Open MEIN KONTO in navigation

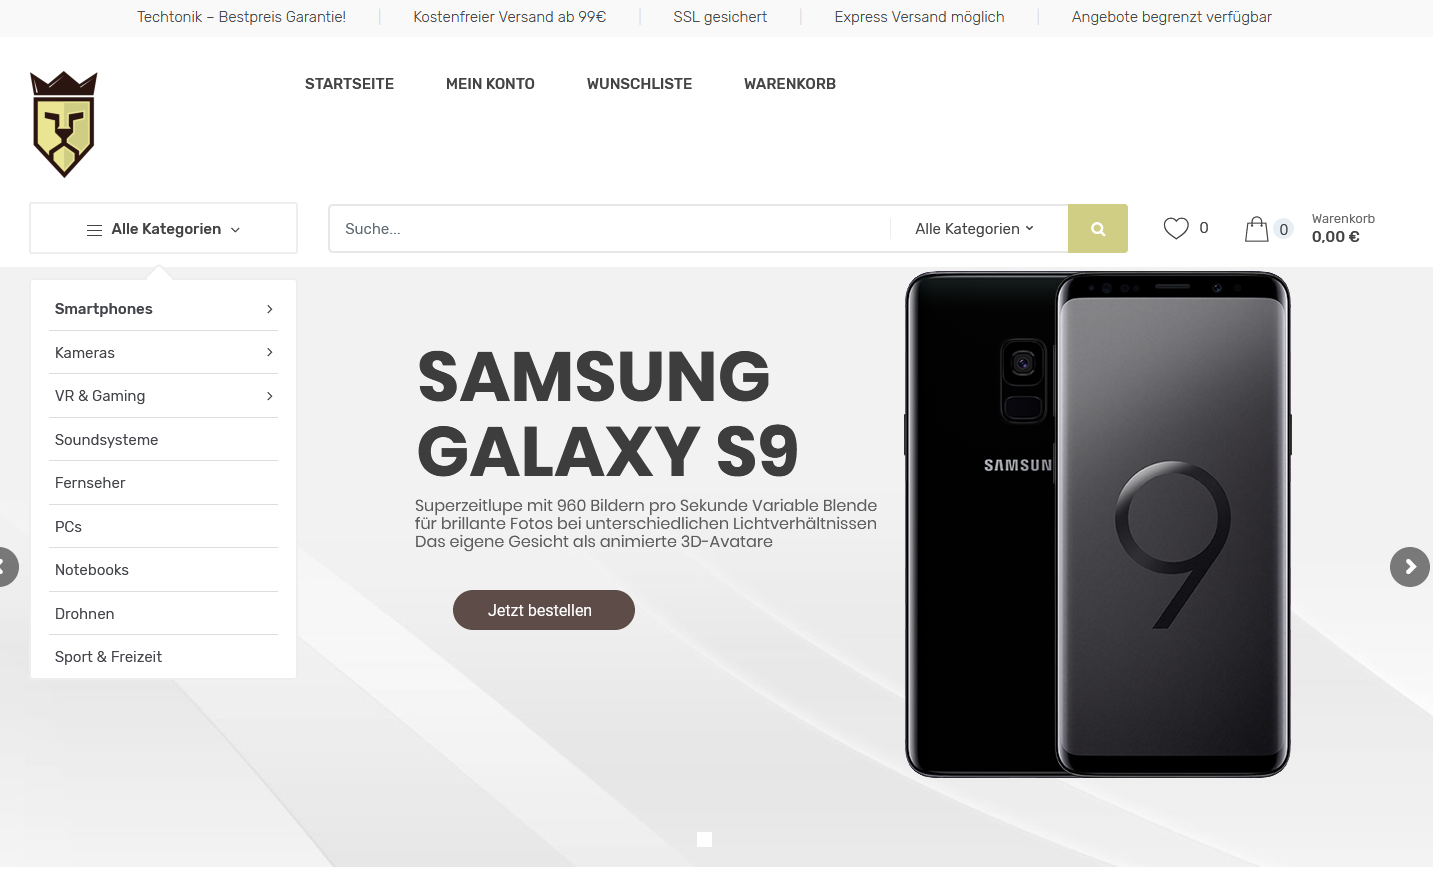[490, 84]
